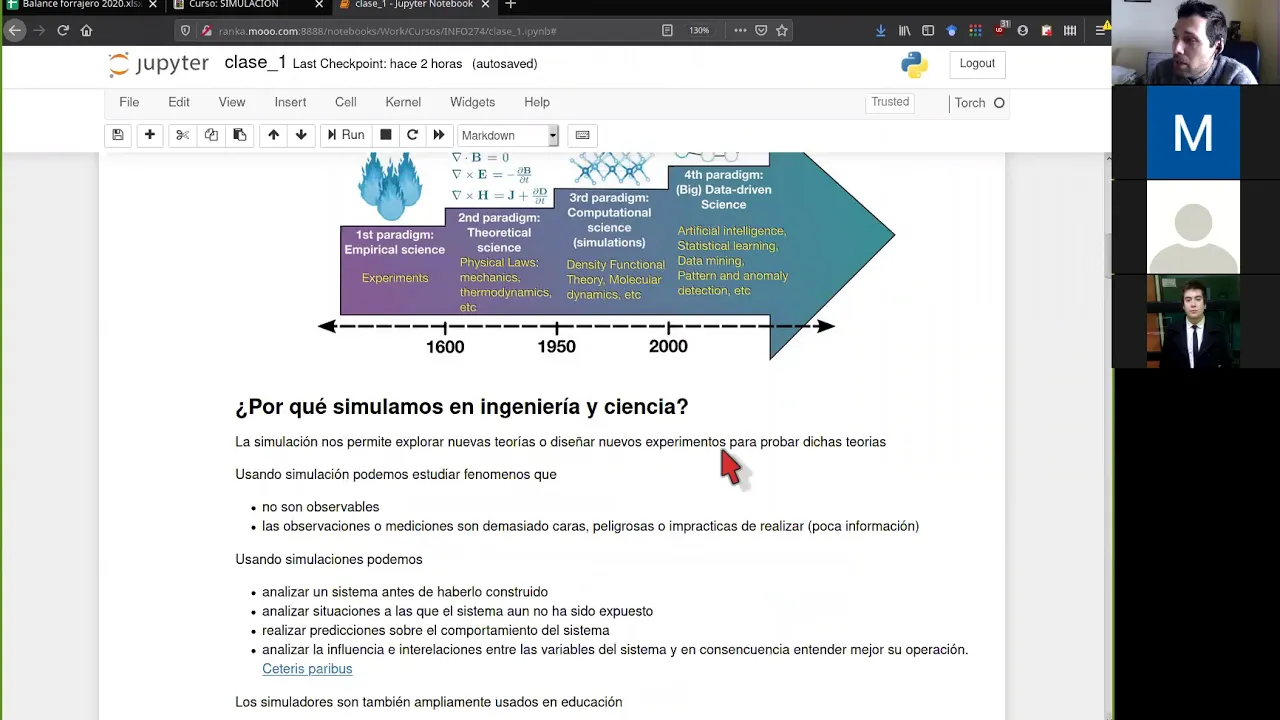Viewport: 1280px width, 720px height.
Task: Open a new browser tab plus
Action: tap(510, 5)
